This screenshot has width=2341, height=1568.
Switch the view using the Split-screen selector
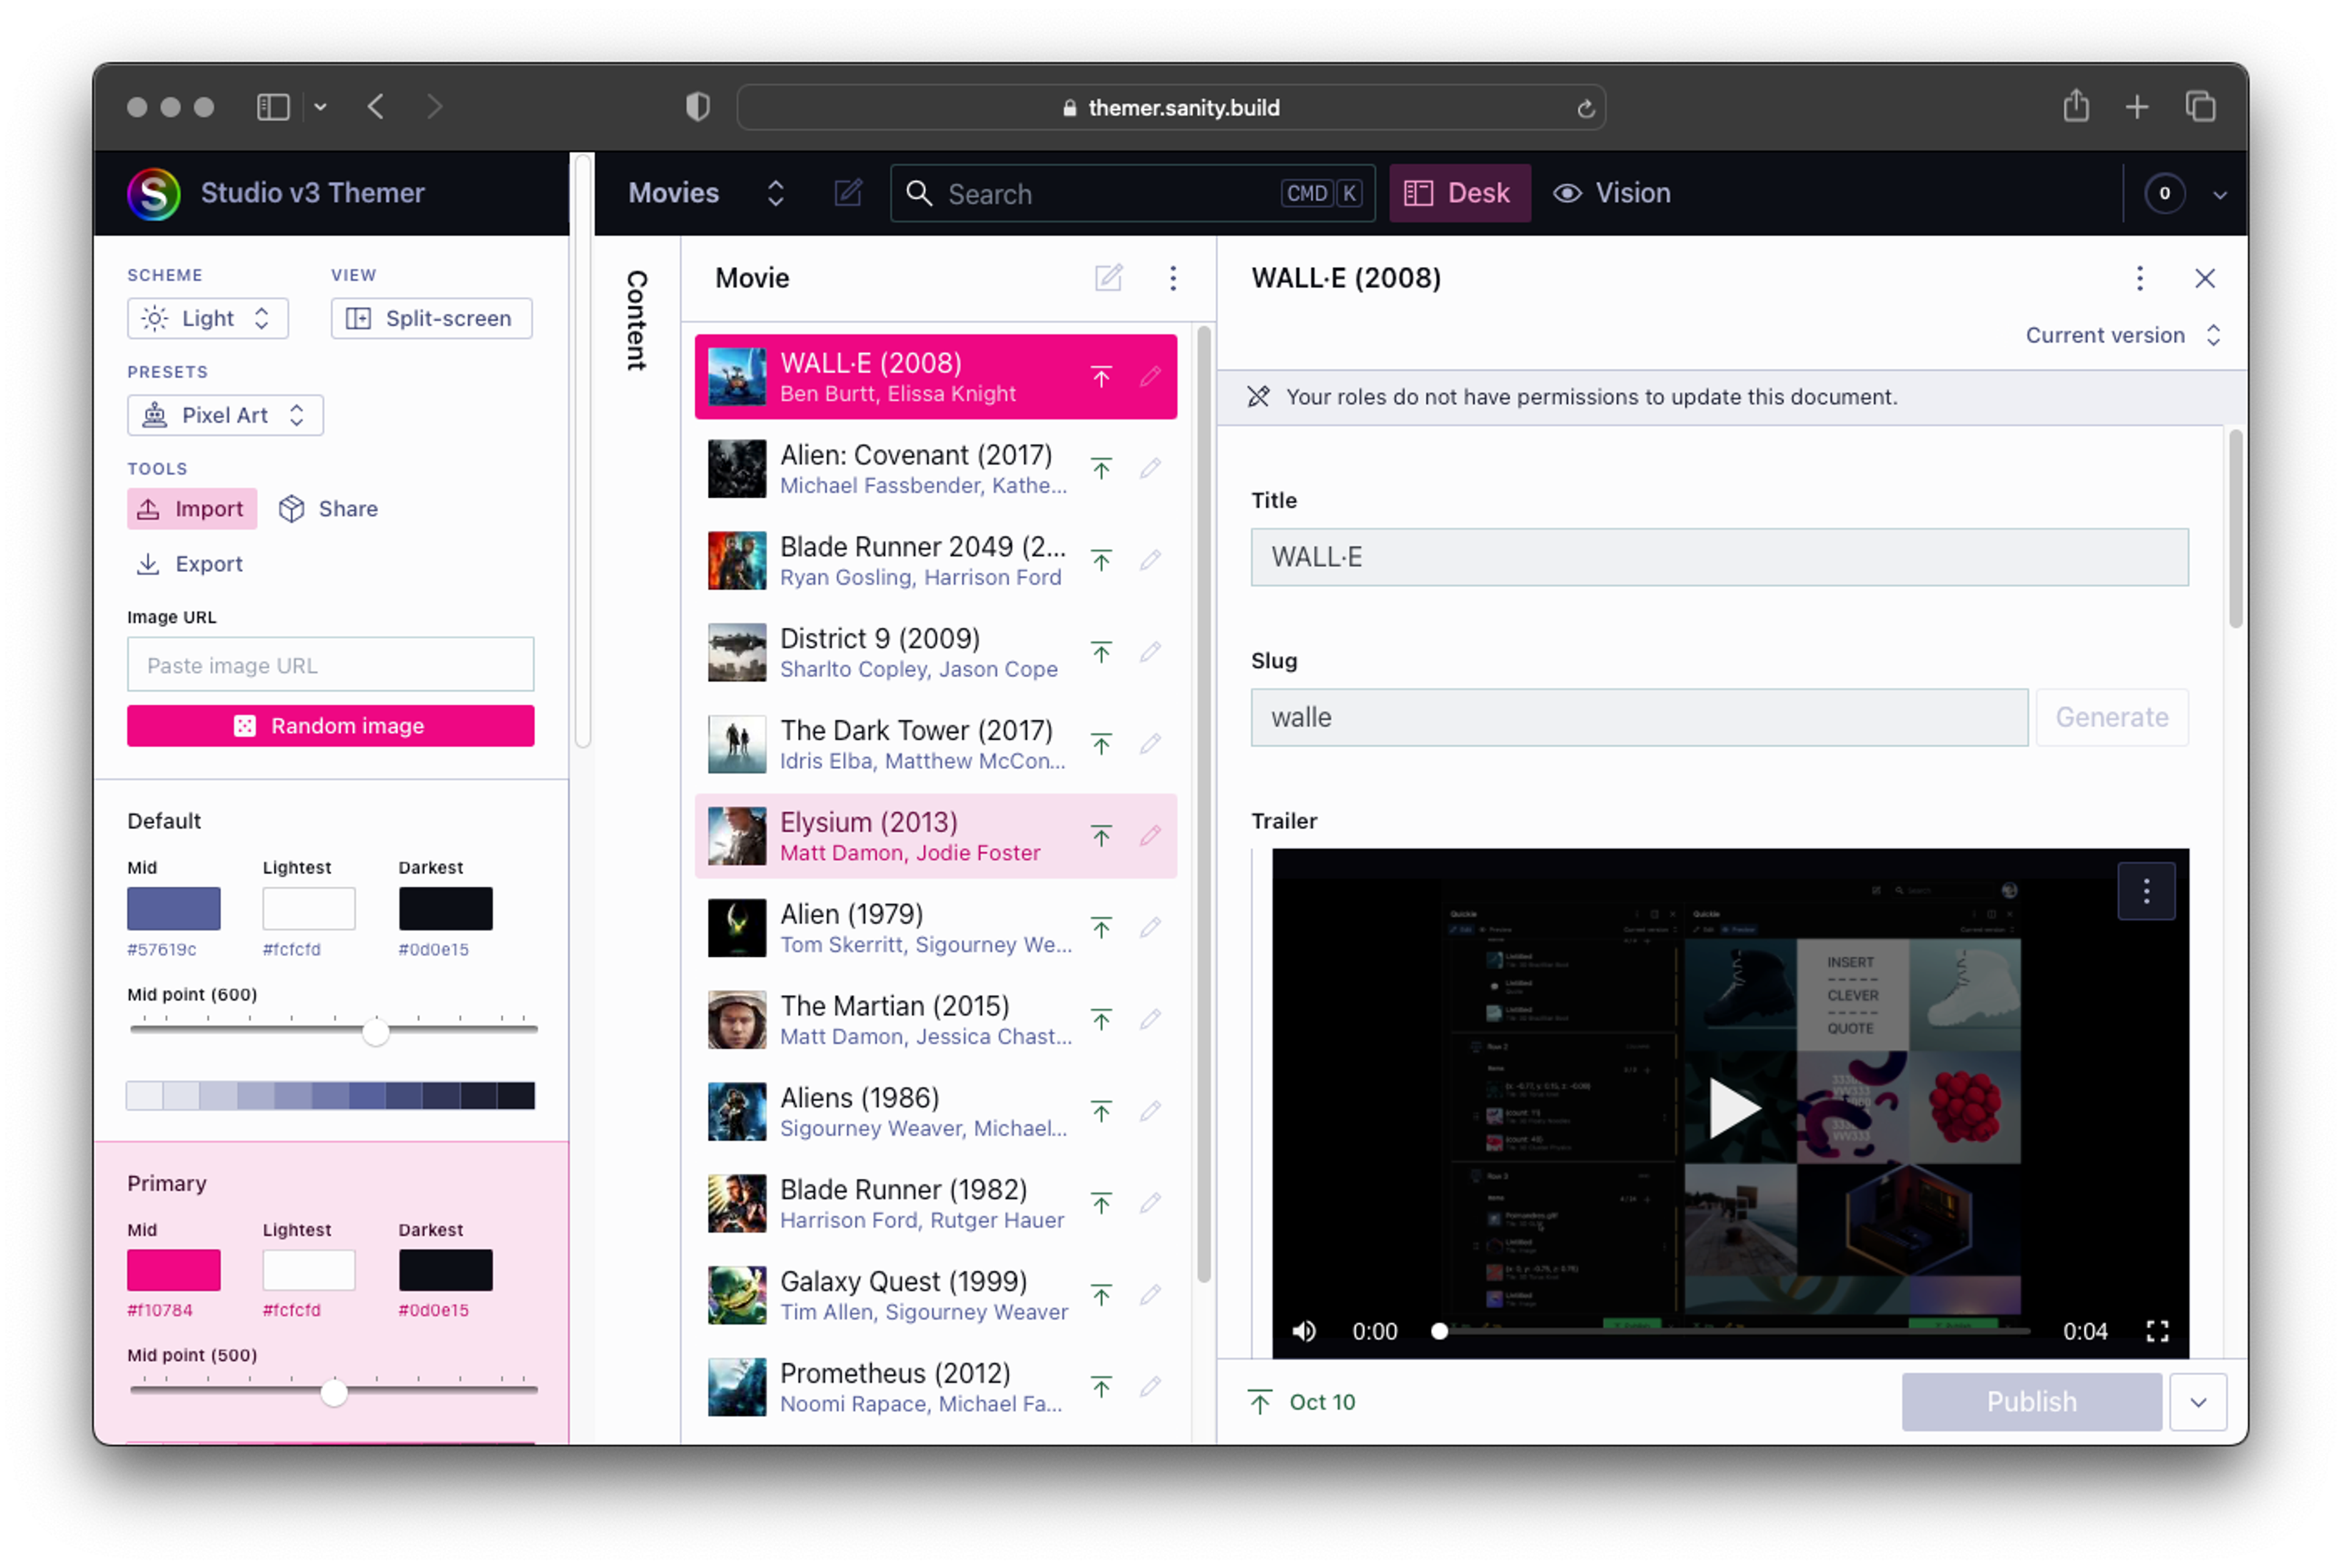coord(431,318)
